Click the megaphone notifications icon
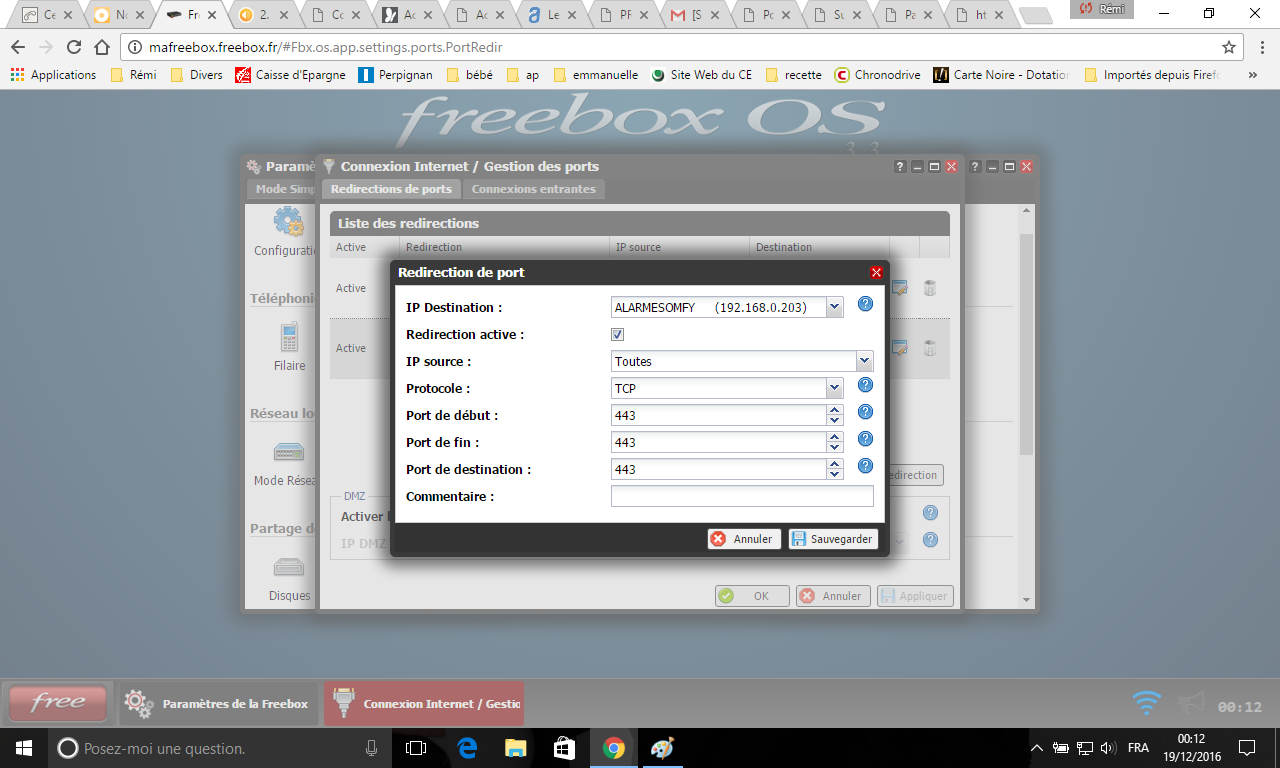 [1190, 703]
